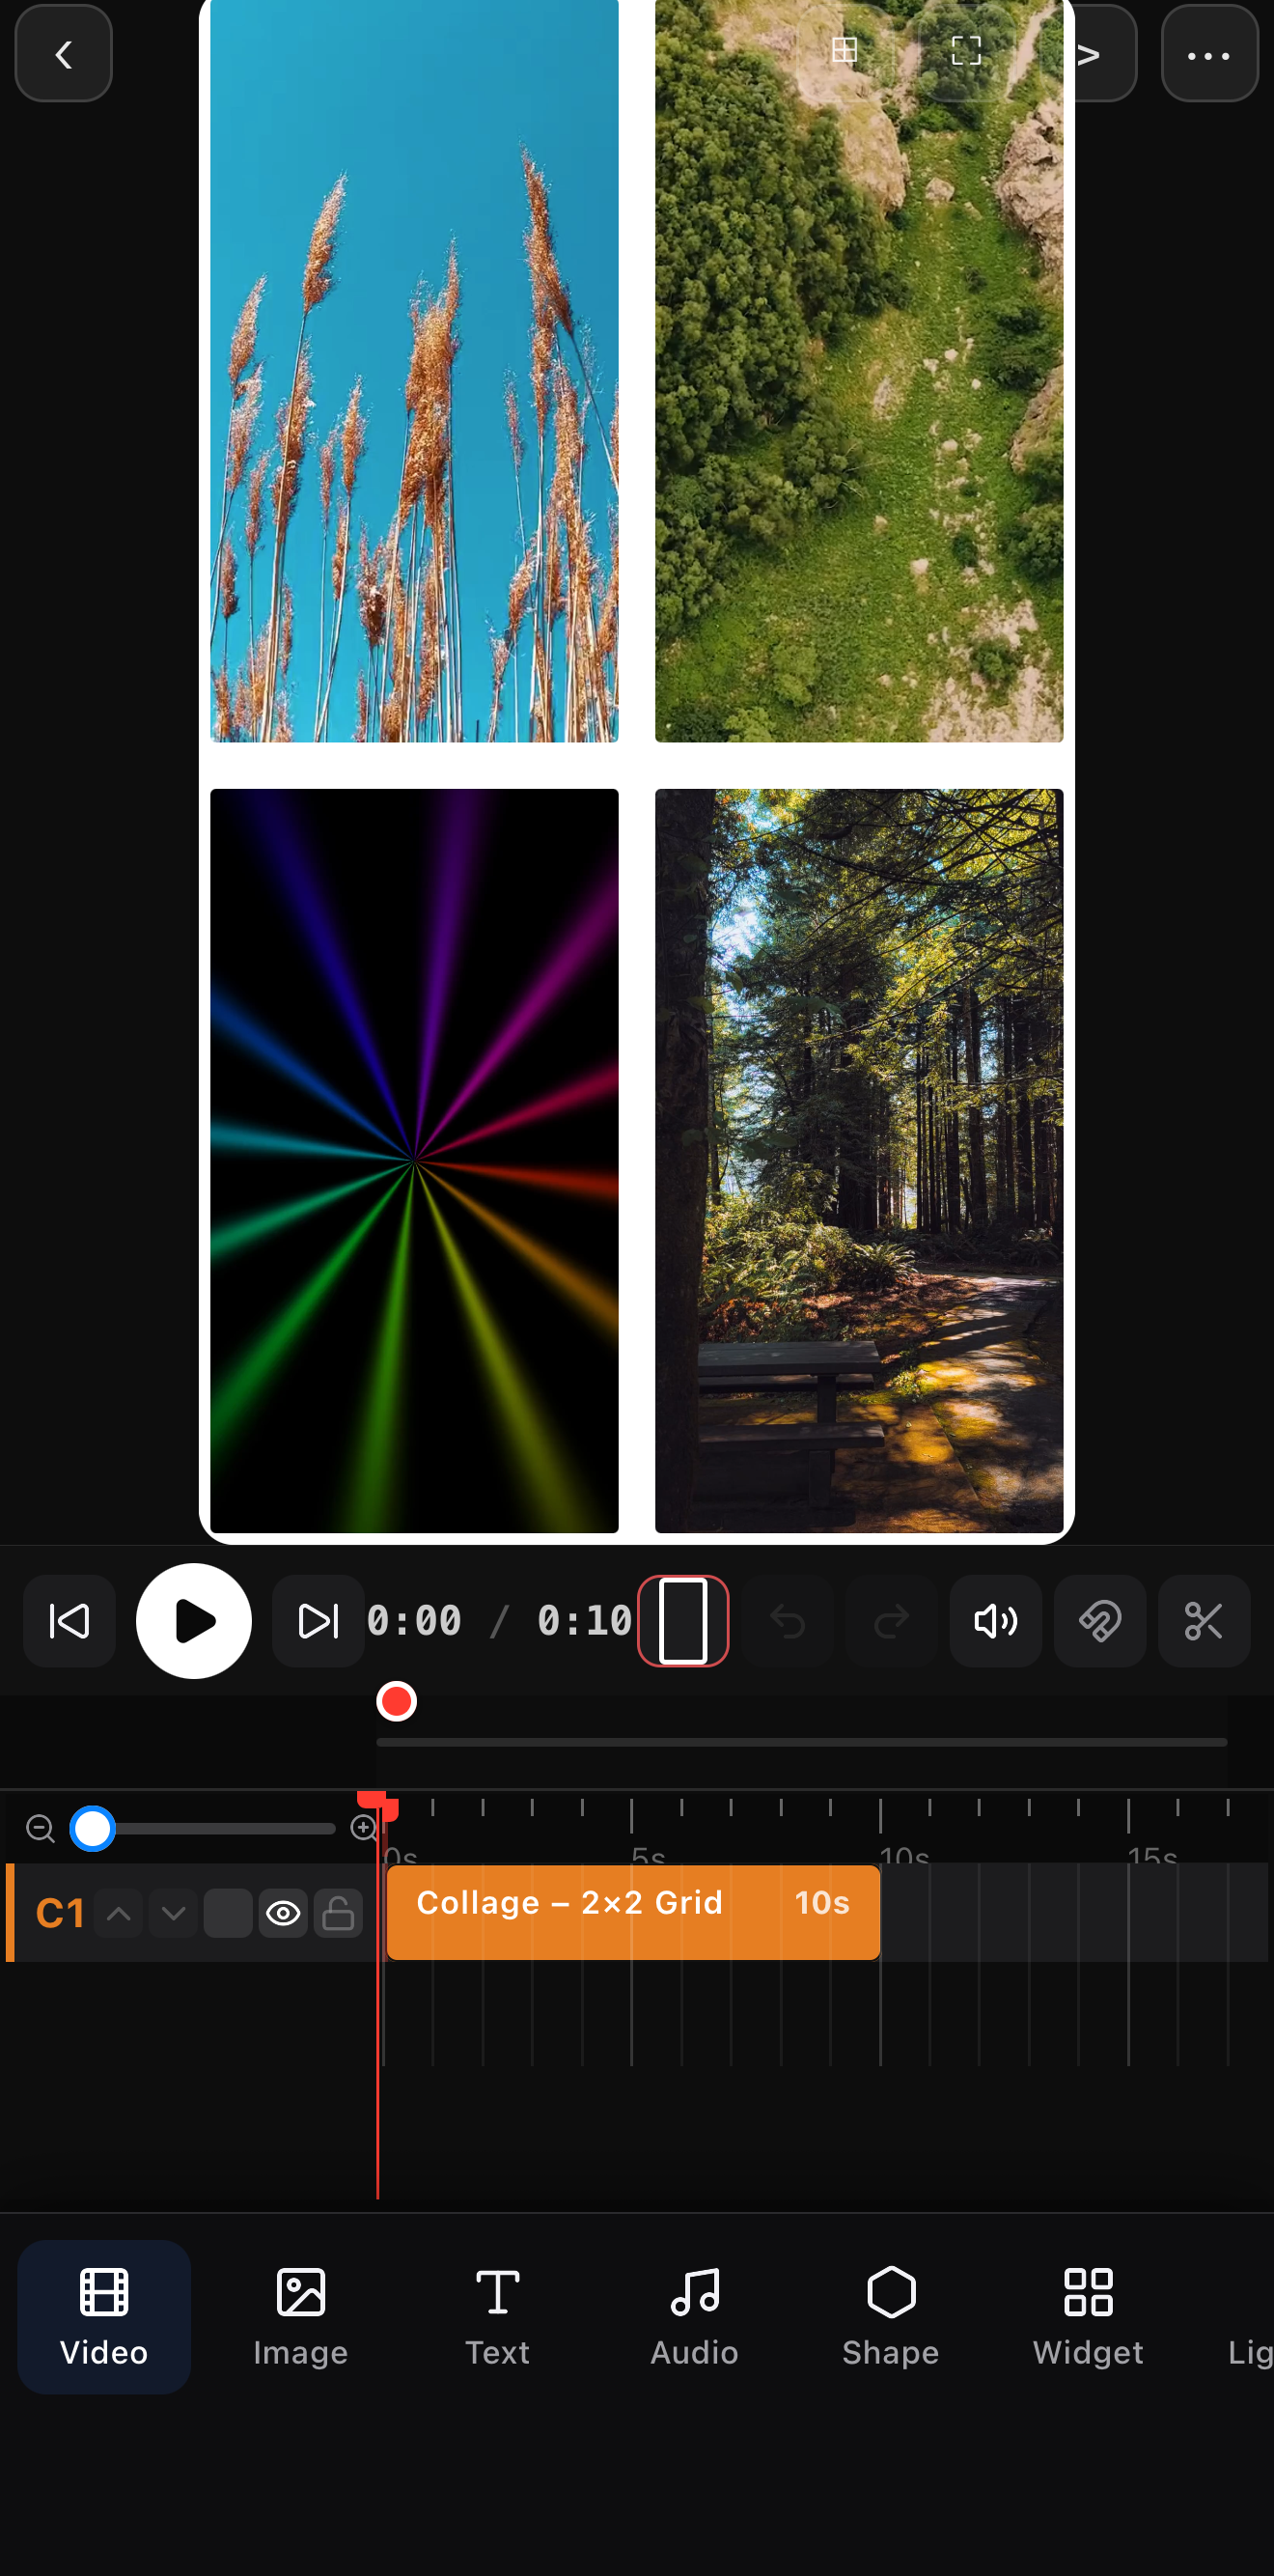The width and height of the screenshot is (1274, 2576).
Task: Open the Audio tab
Action: (694, 2317)
